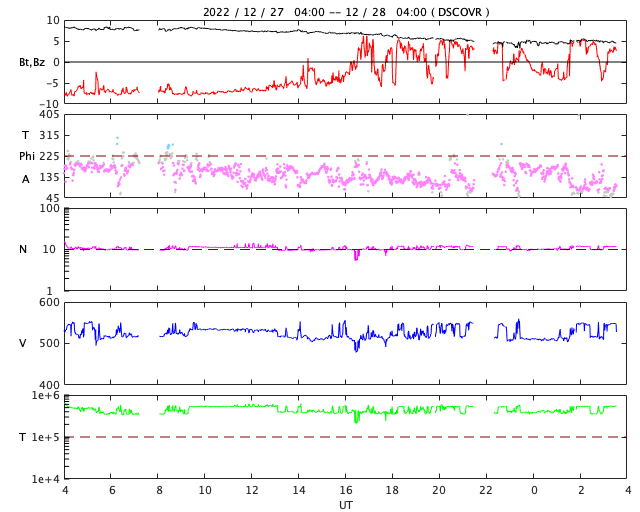This screenshot has width=640, height=512.
Task: Click the '400' velocity tick label
Action: (49, 385)
